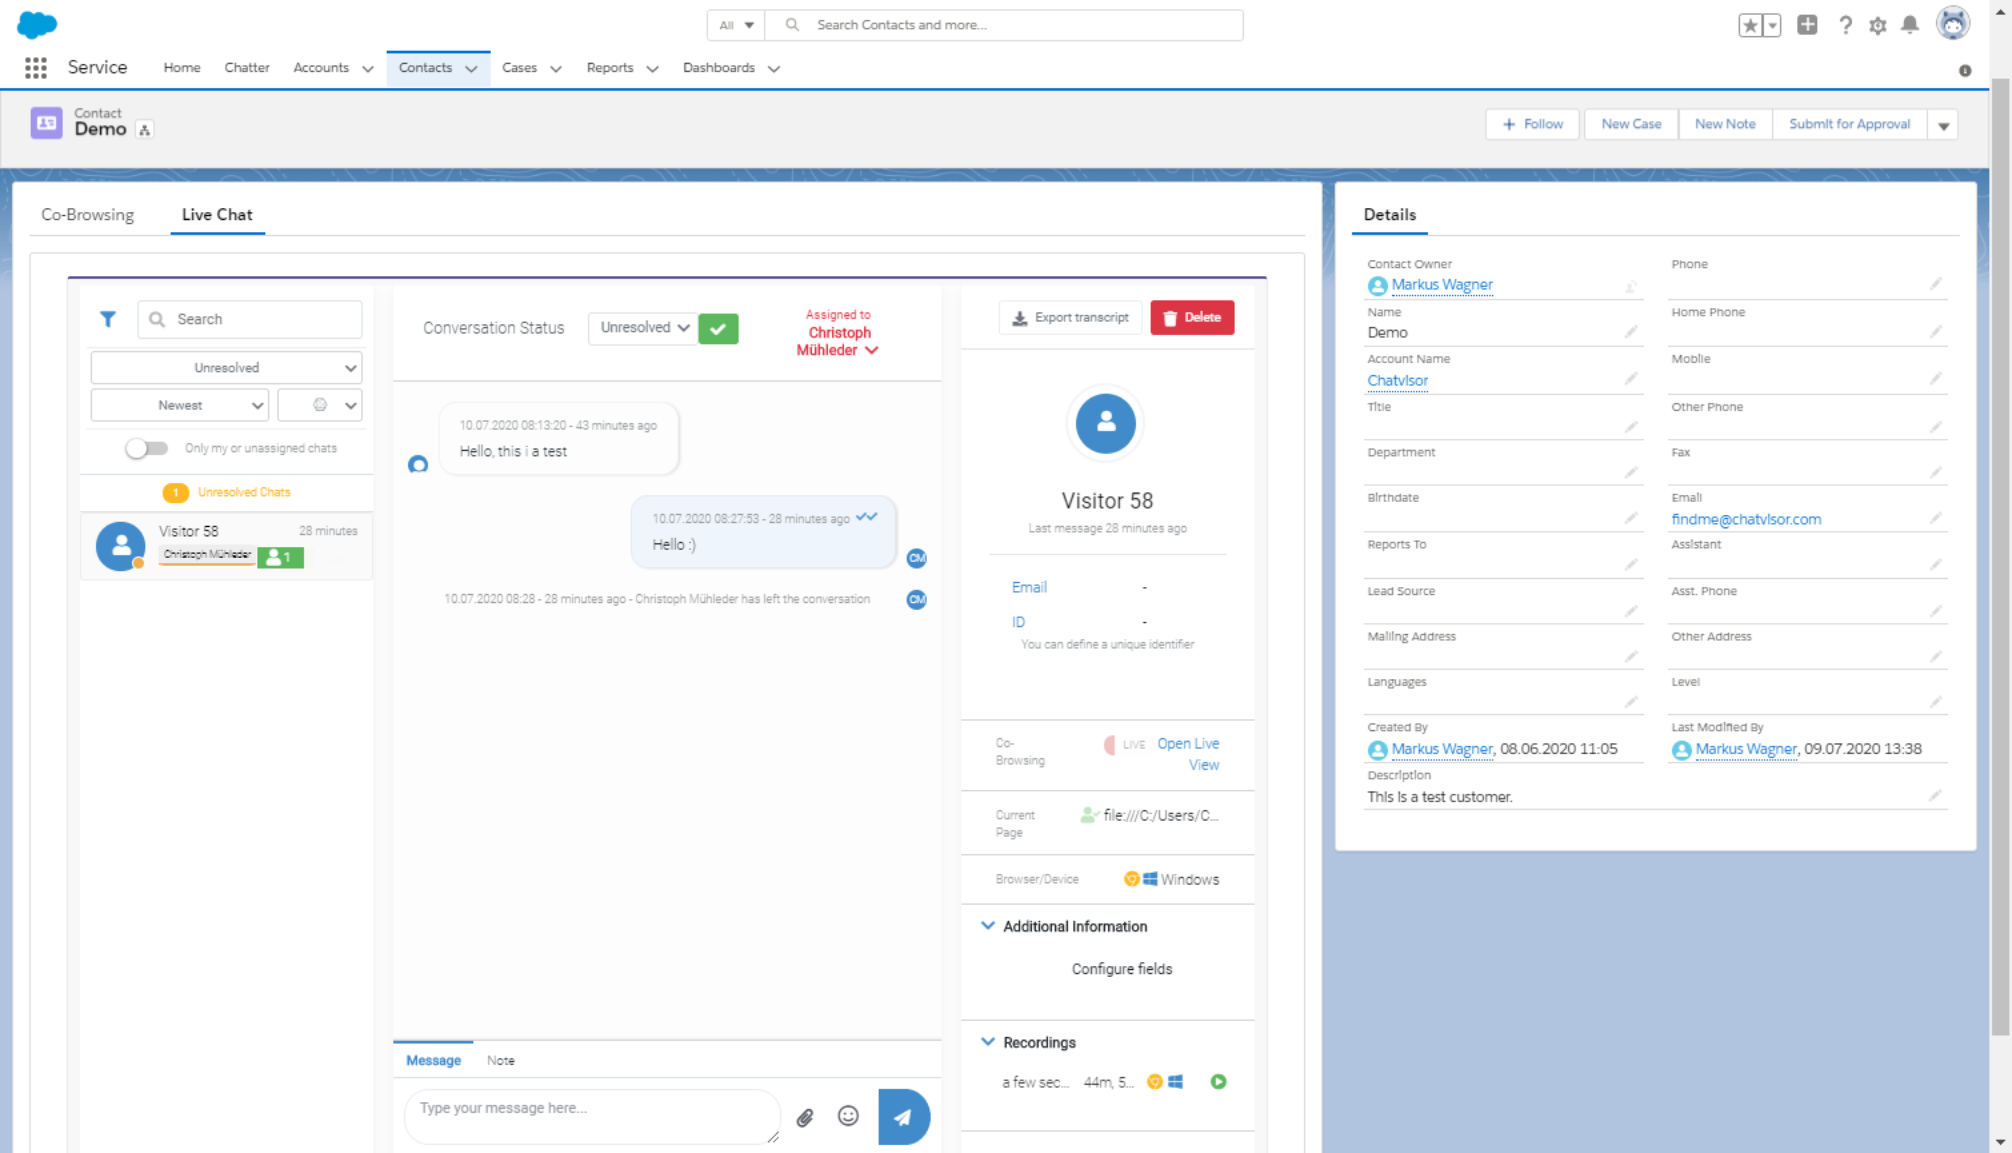Edit the Name field pencil icon
Screen dimensions: 2012x1153
1631,331
